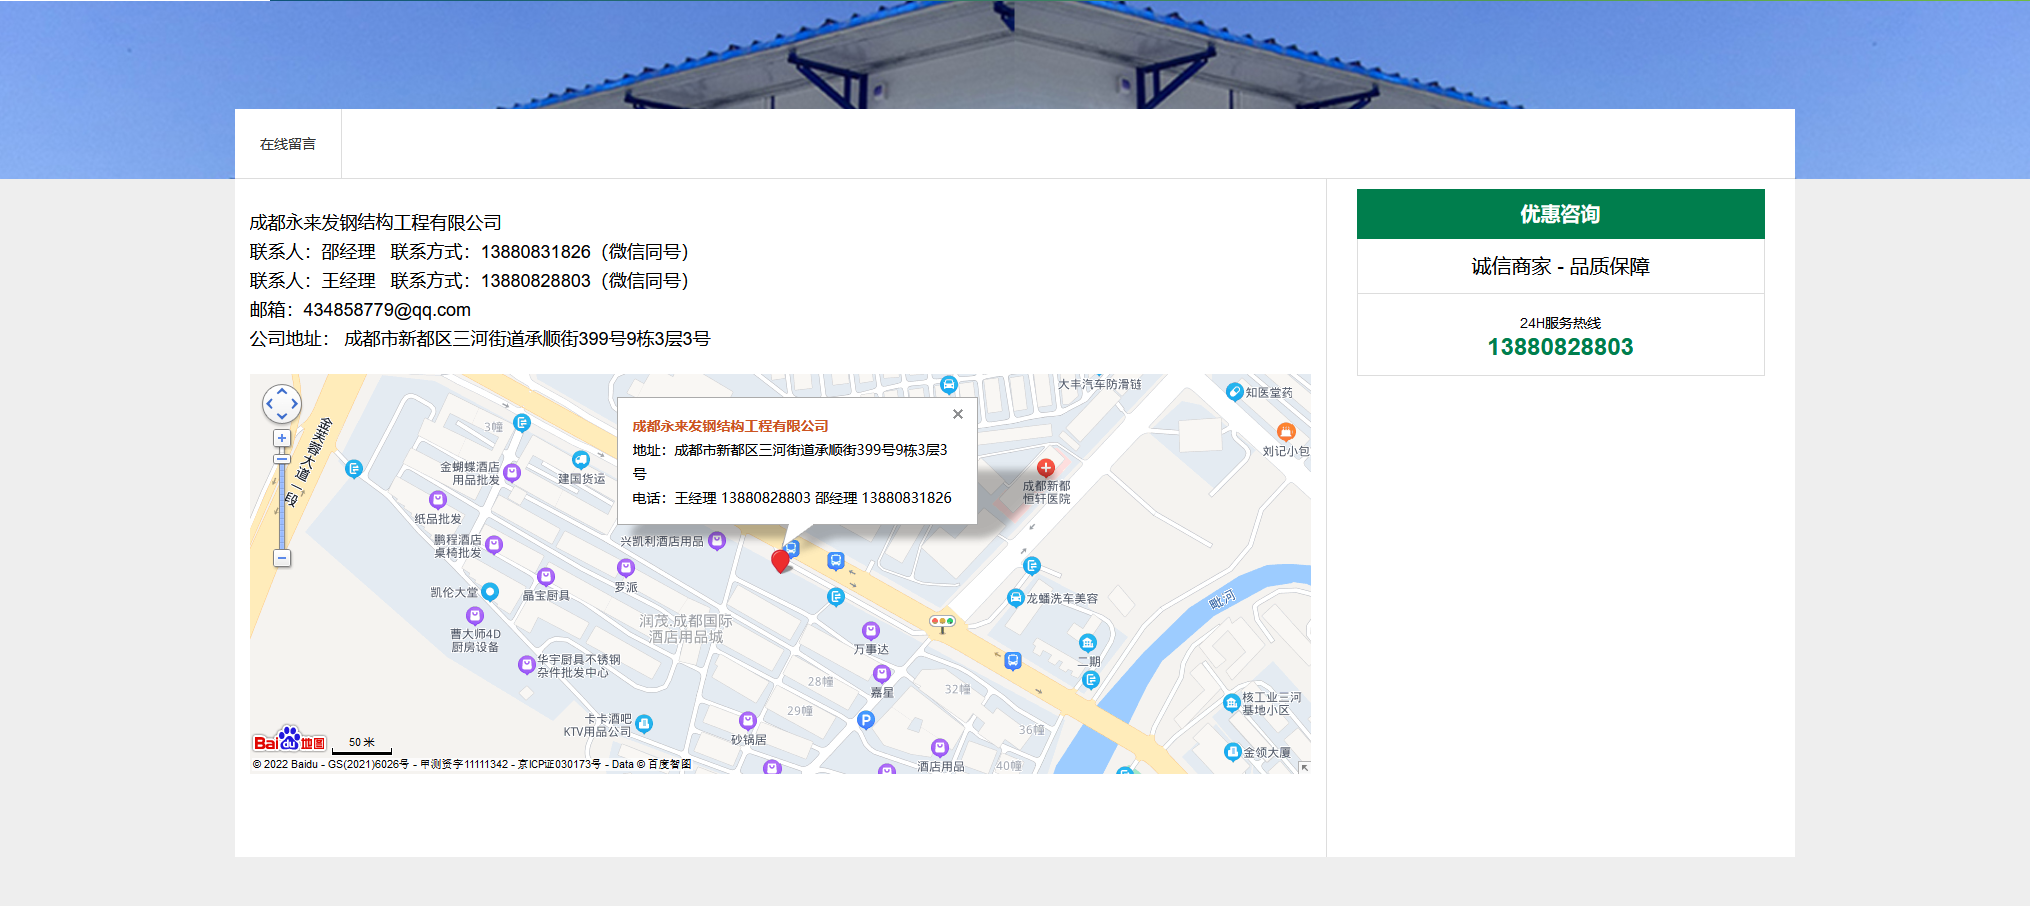The width and height of the screenshot is (2030, 906).
Task: Click the traffic light icon on road
Action: click(942, 622)
